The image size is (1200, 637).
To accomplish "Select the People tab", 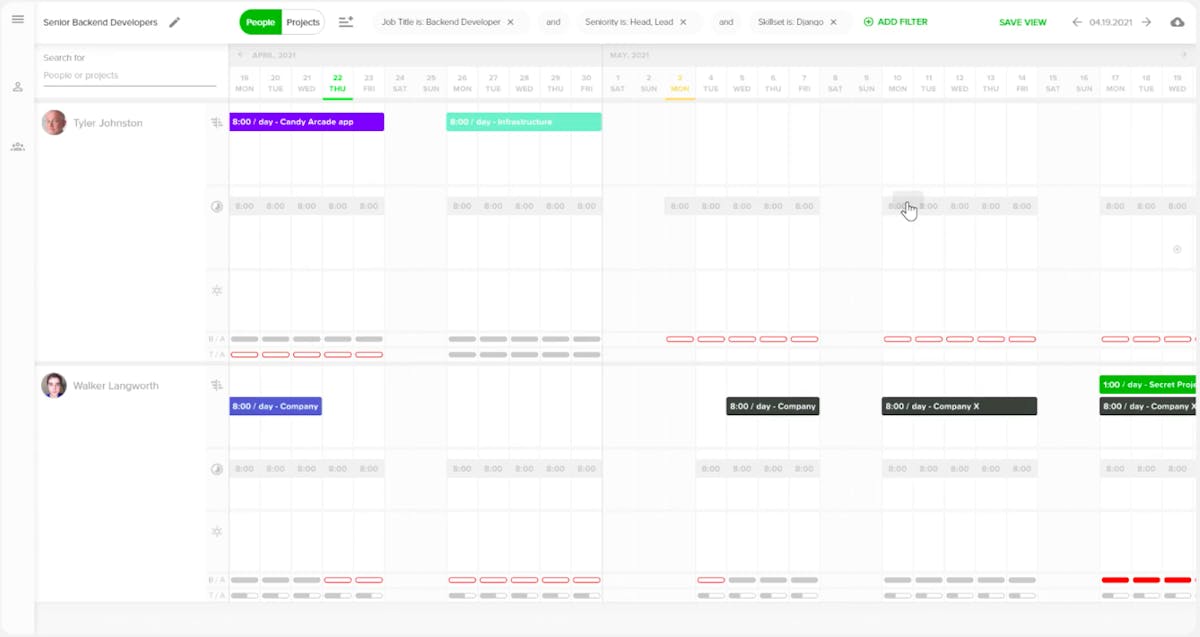I will pos(259,21).
